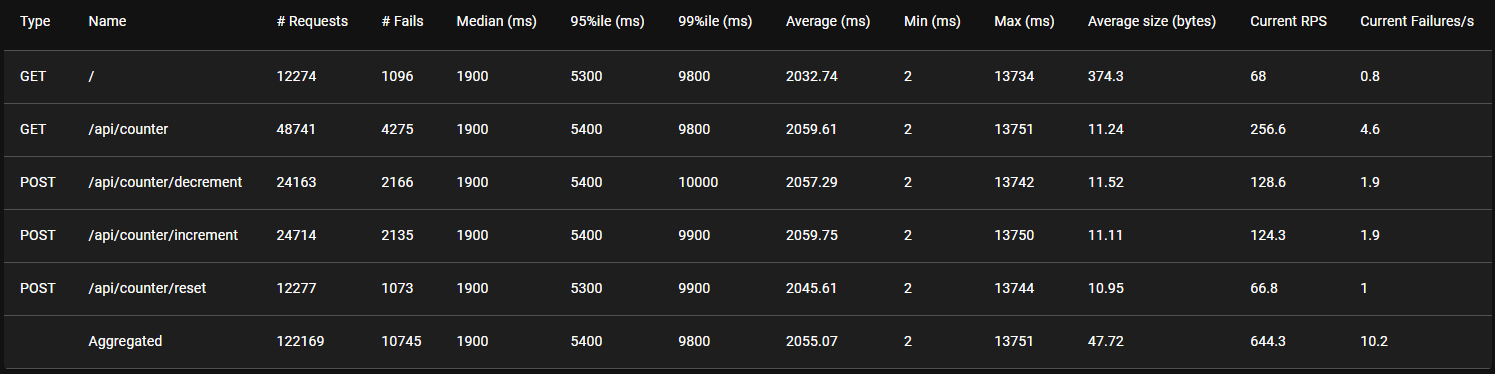Click Average size (bytes) header
The height and width of the screenshot is (374, 1495).
1152,22
